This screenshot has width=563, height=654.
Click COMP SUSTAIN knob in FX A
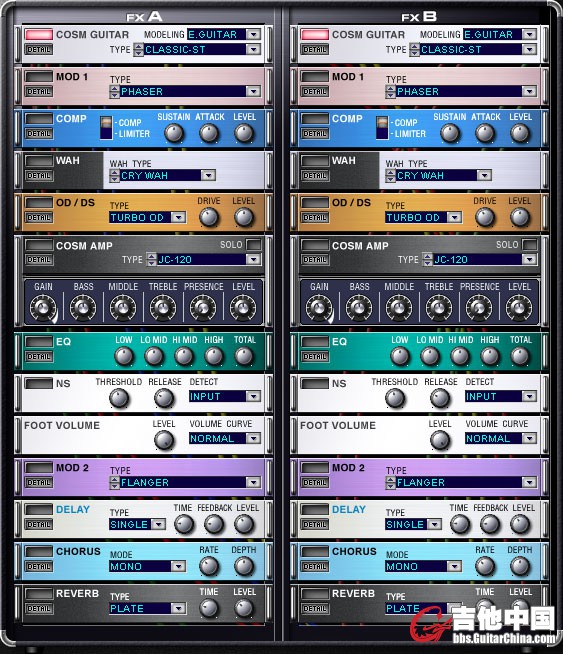click(x=174, y=133)
